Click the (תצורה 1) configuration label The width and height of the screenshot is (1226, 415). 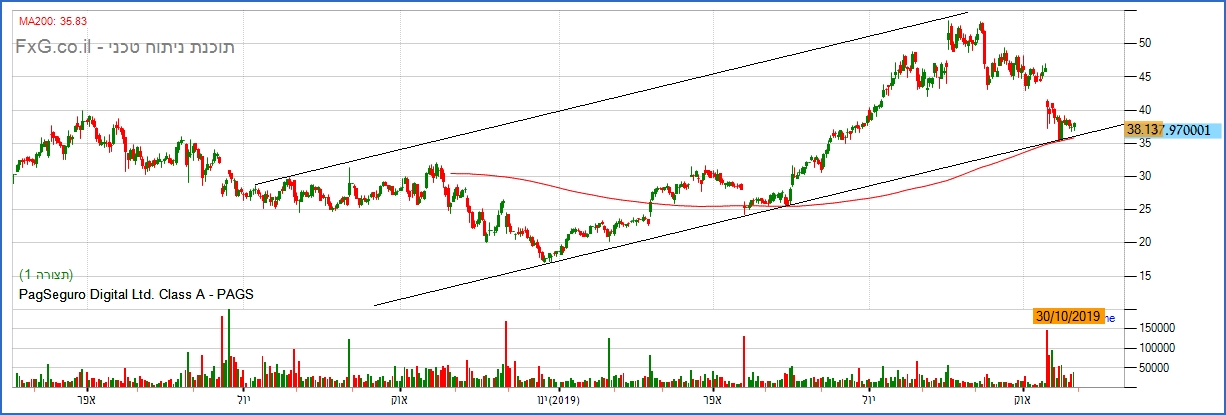[x=47, y=274]
